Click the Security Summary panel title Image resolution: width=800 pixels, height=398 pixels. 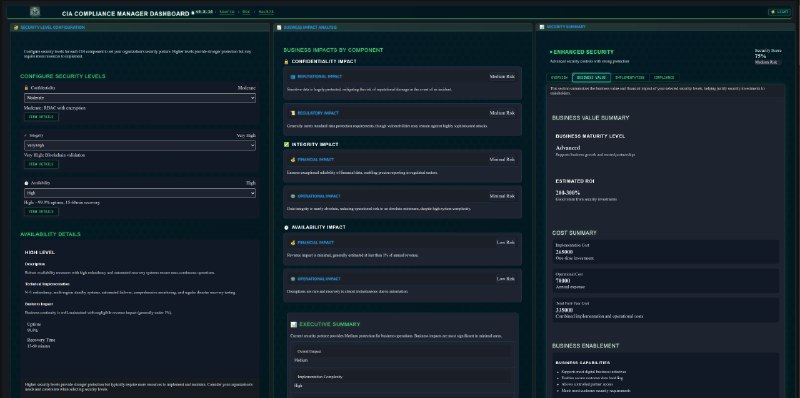click(566, 27)
